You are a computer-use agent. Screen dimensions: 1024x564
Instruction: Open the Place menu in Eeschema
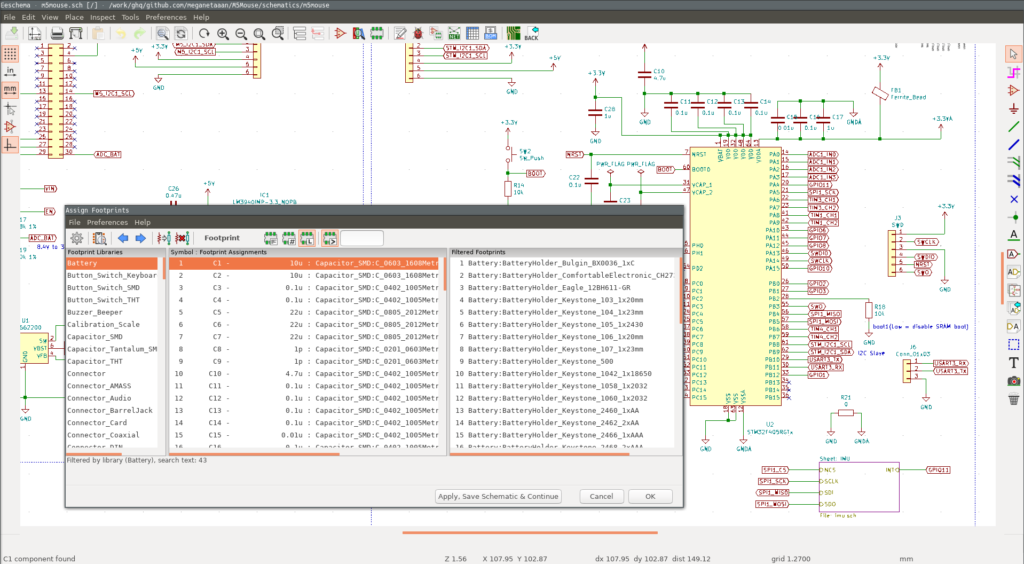(74, 17)
